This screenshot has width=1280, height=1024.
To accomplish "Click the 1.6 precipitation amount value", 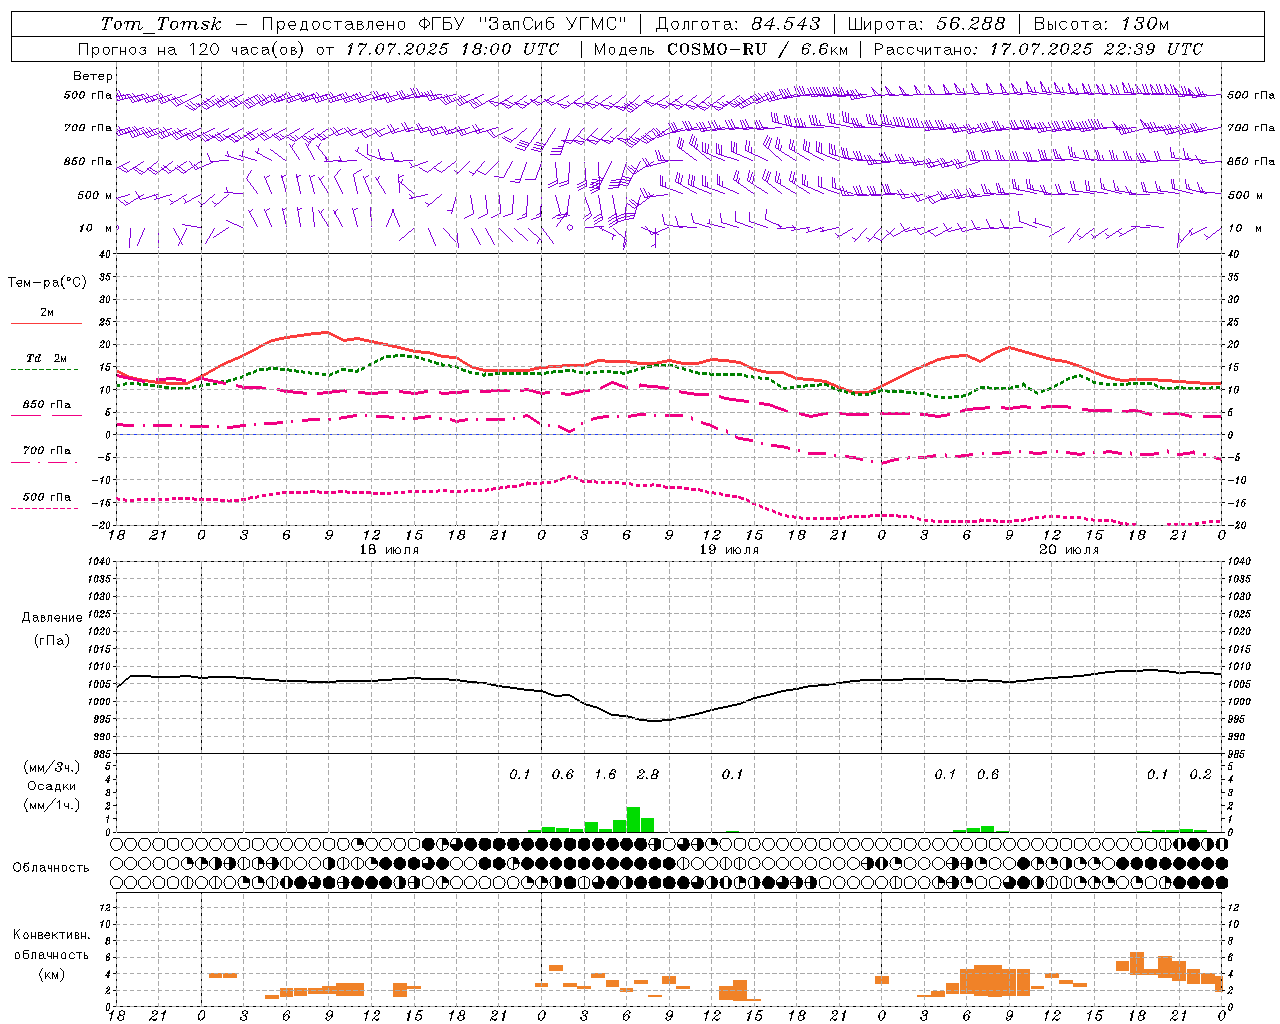I will tap(605, 774).
